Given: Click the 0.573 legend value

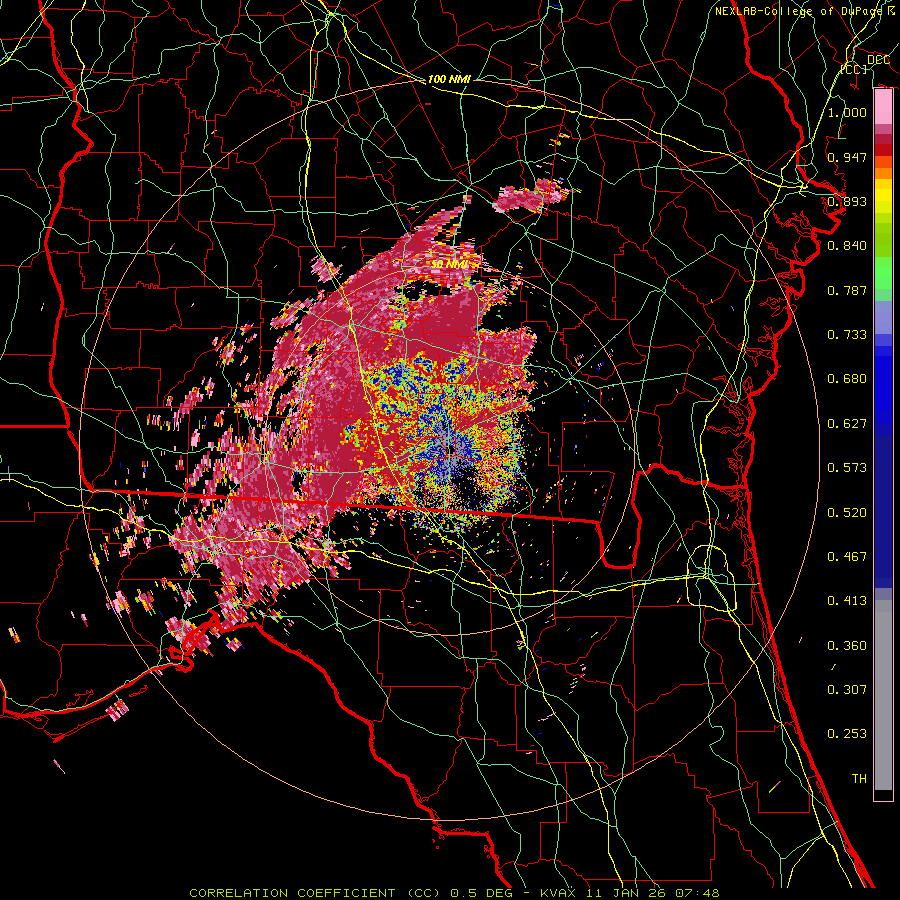Looking at the screenshot, I should tap(847, 468).
